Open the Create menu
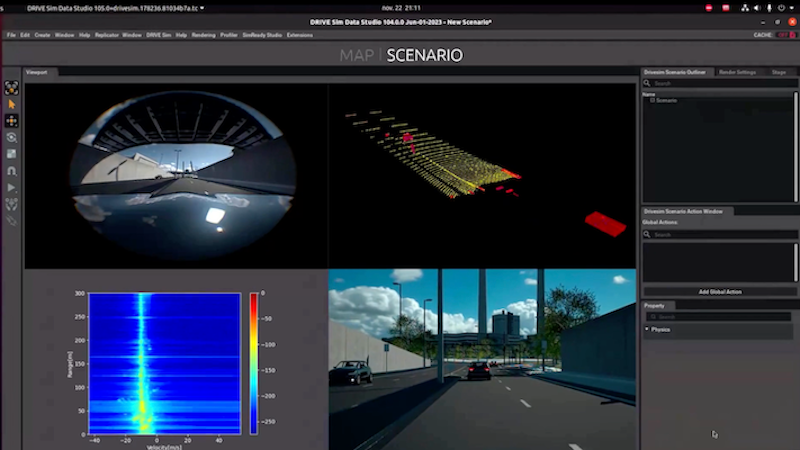 [42, 35]
